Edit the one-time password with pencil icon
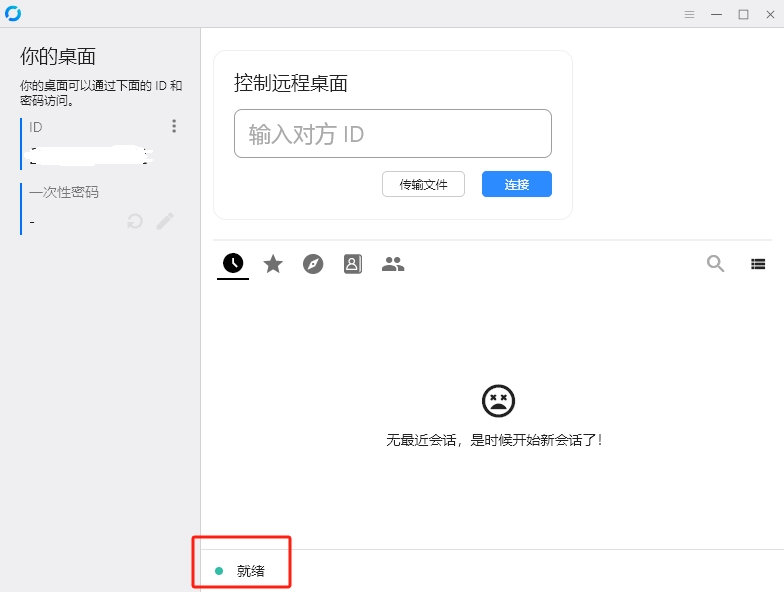The height and width of the screenshot is (592, 784). 165,221
